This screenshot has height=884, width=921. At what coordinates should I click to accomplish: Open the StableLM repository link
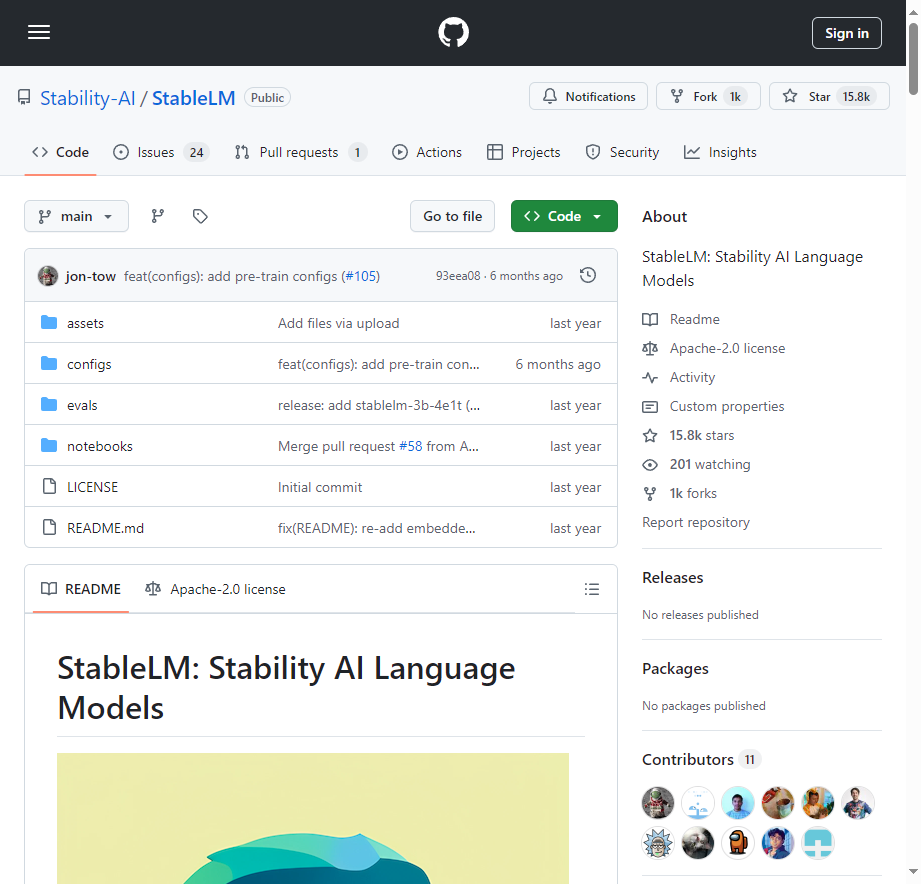[193, 98]
